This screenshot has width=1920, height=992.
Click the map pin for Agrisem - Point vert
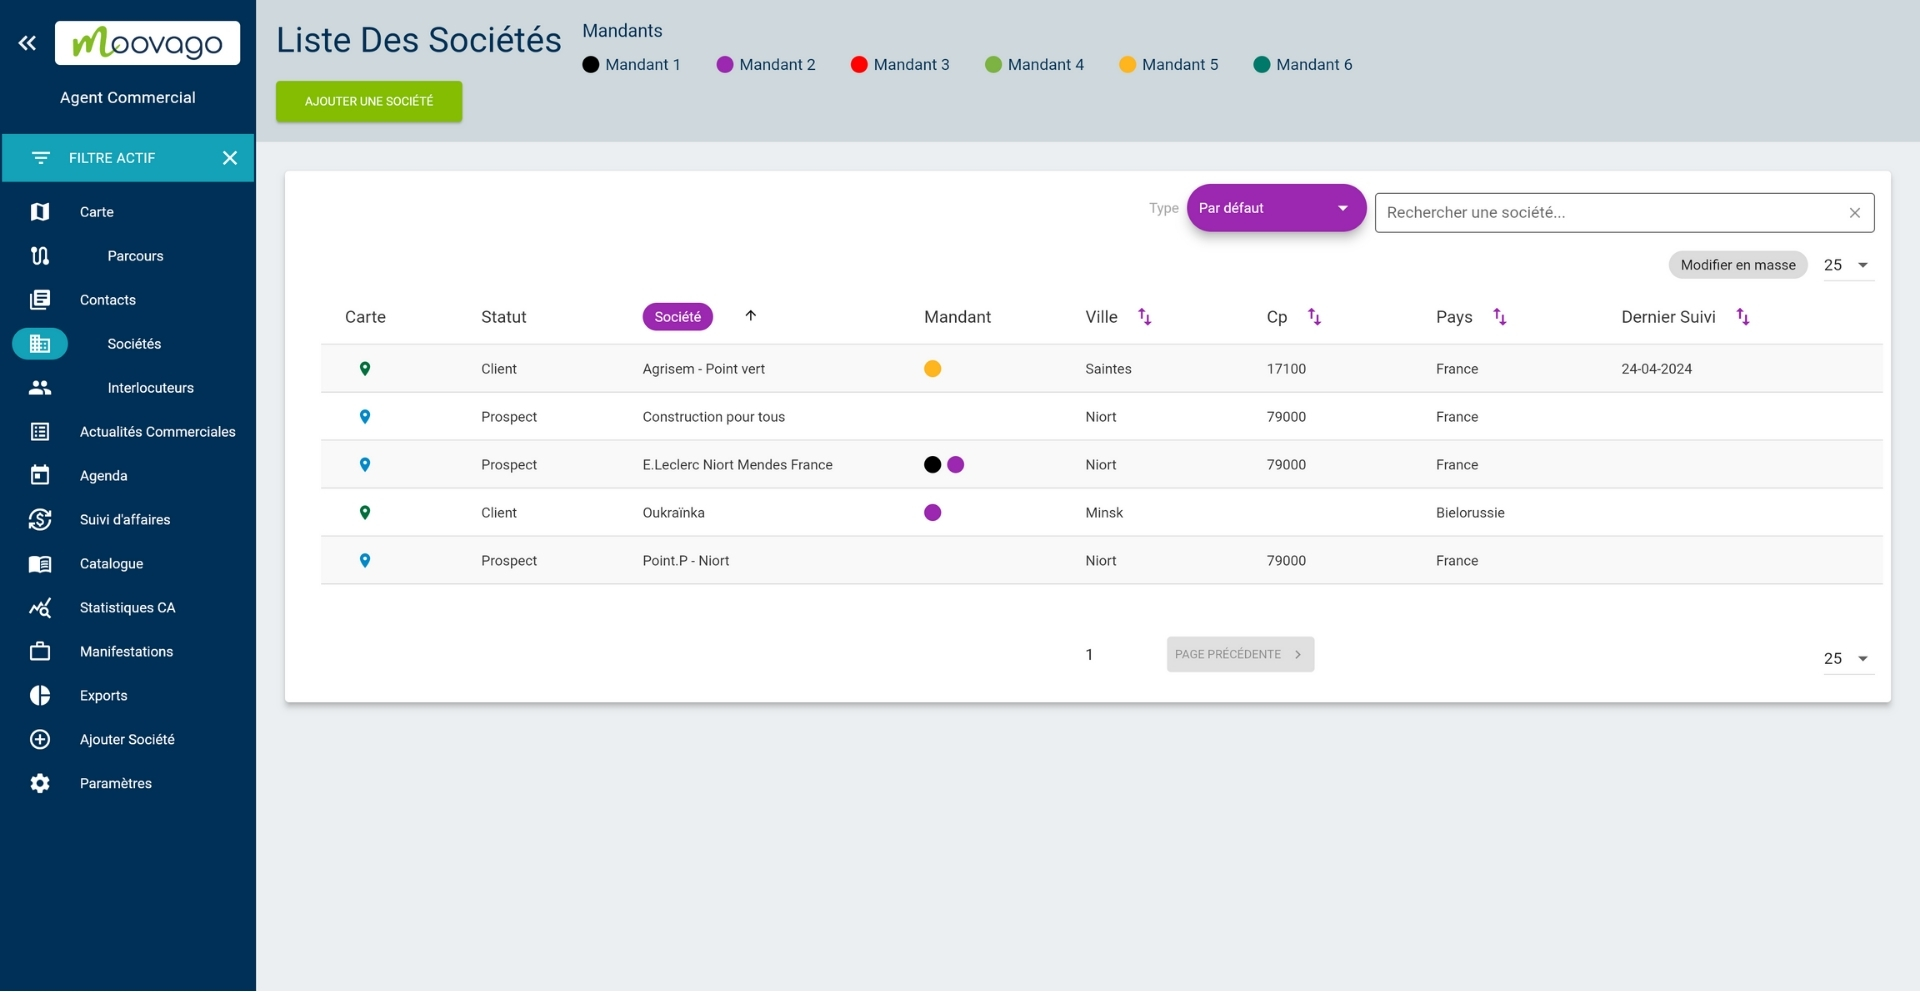(x=365, y=369)
